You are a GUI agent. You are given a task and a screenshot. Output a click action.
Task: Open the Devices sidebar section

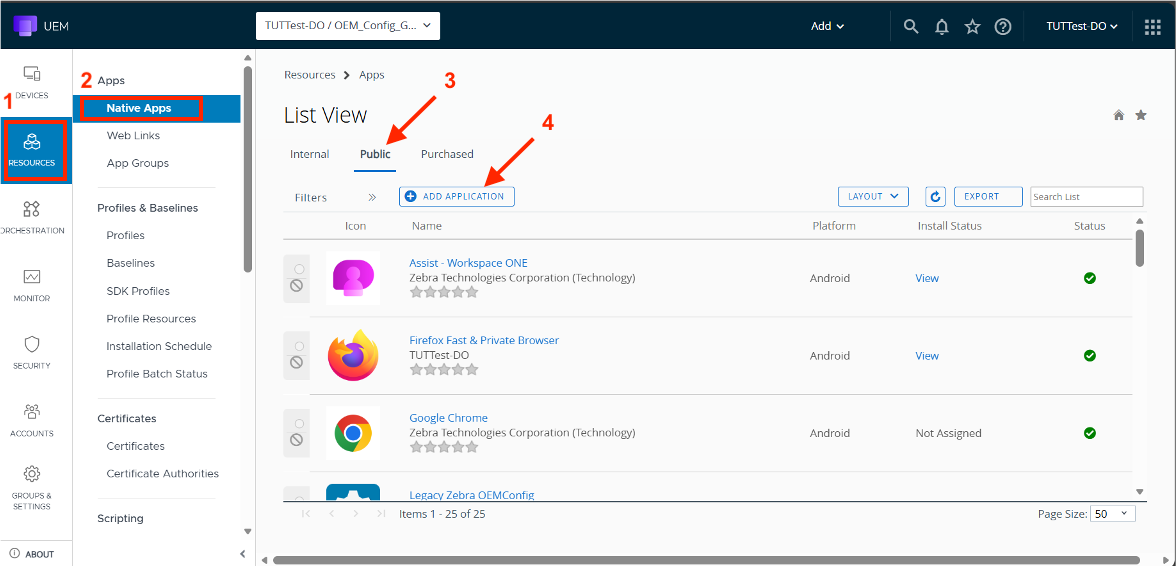pos(31,81)
